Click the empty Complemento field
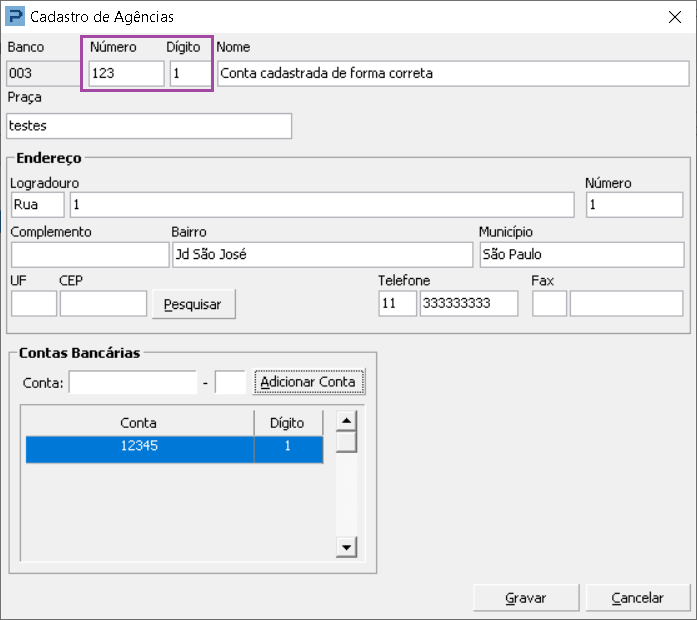This screenshot has height=620, width=697. [x=90, y=255]
